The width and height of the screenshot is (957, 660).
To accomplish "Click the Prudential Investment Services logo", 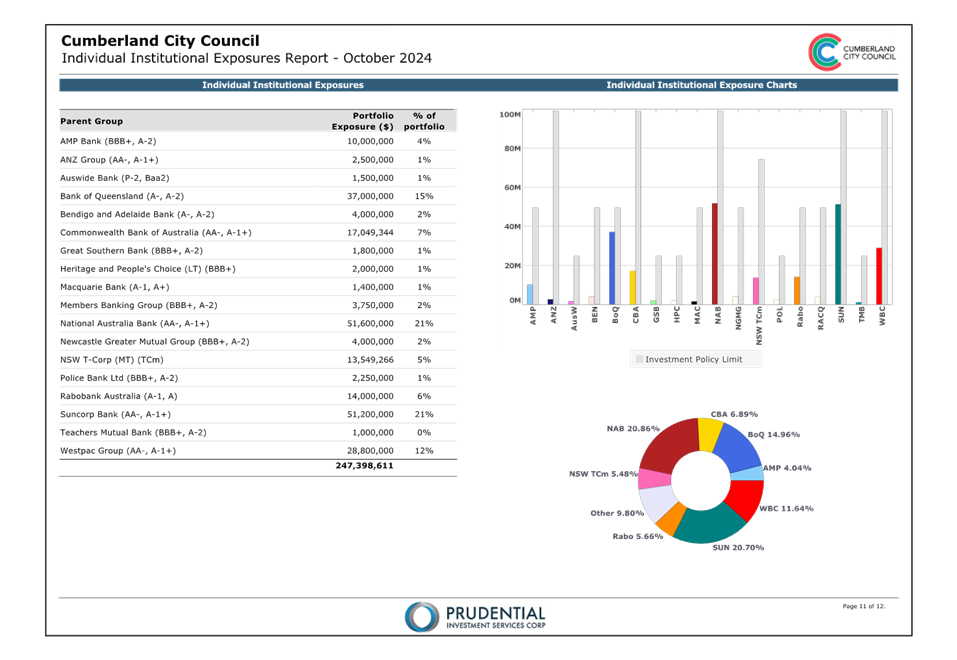I will 475,617.
